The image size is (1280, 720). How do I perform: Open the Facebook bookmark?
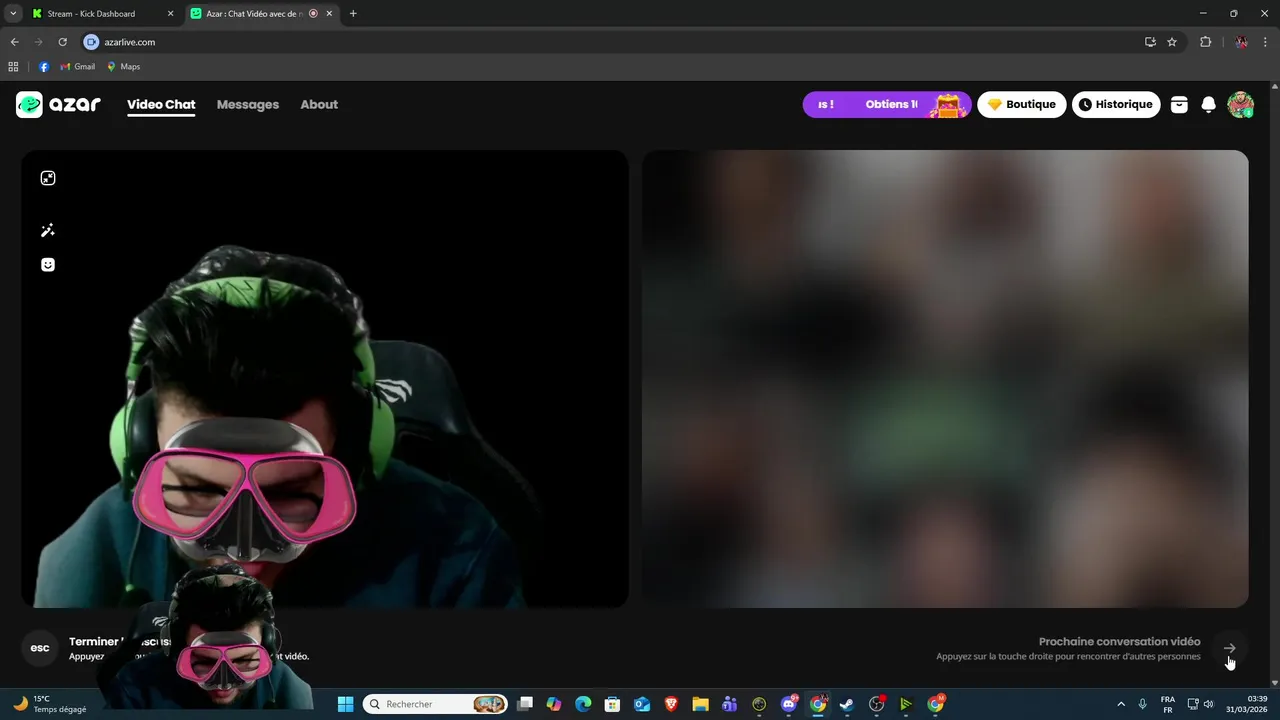pos(44,67)
